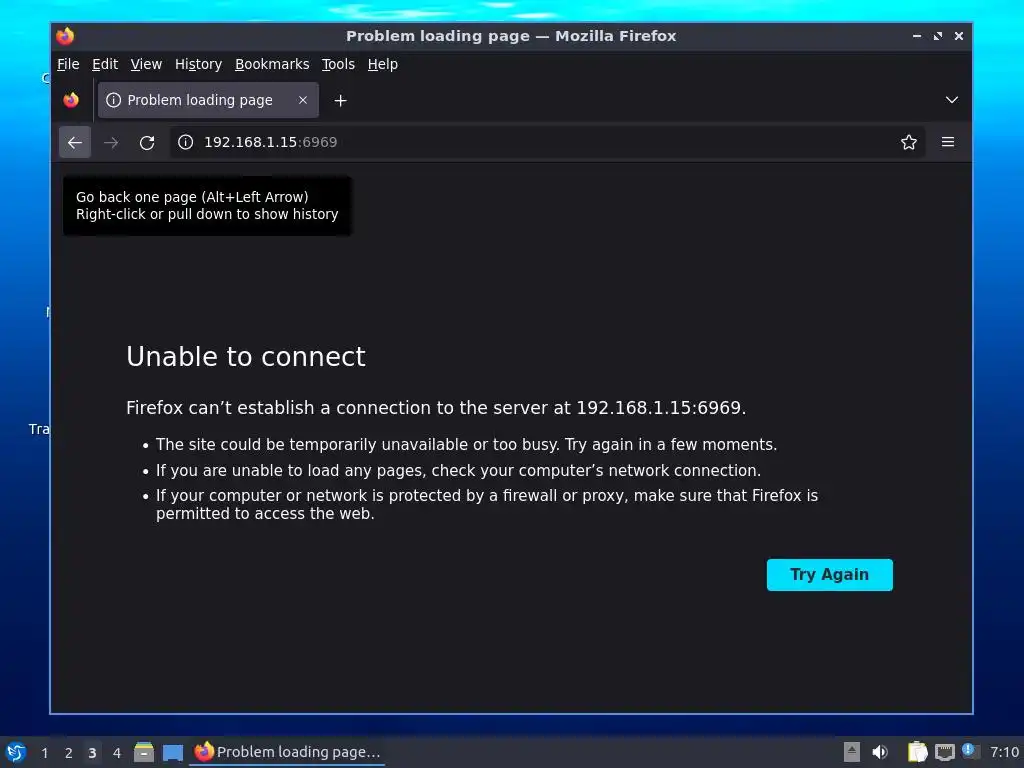Click the forward navigation arrow
The image size is (1024, 768).
click(111, 142)
